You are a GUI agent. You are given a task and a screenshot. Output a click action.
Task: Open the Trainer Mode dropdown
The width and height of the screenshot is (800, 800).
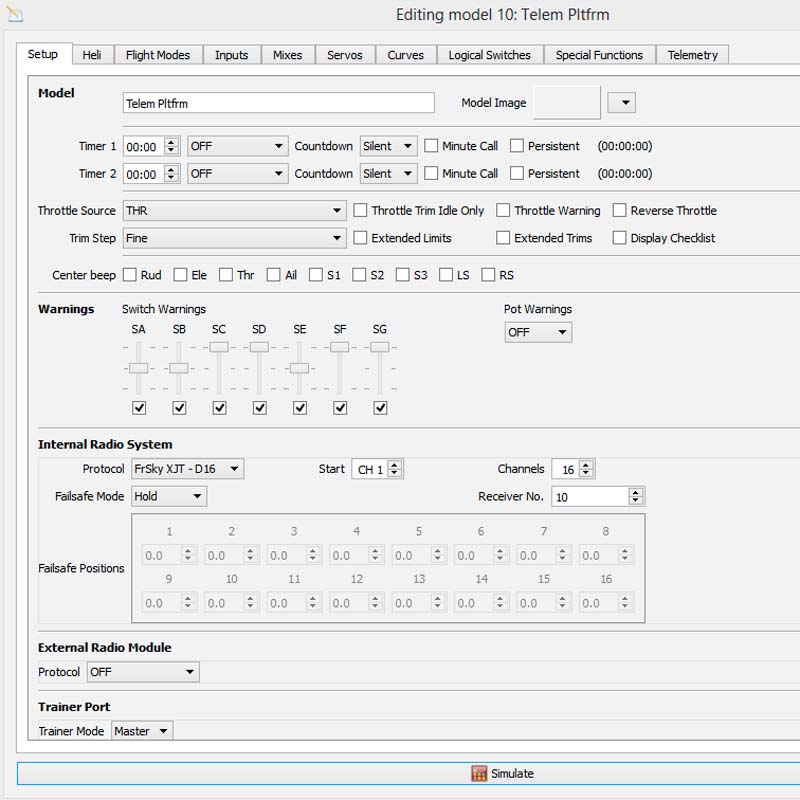tap(142, 731)
